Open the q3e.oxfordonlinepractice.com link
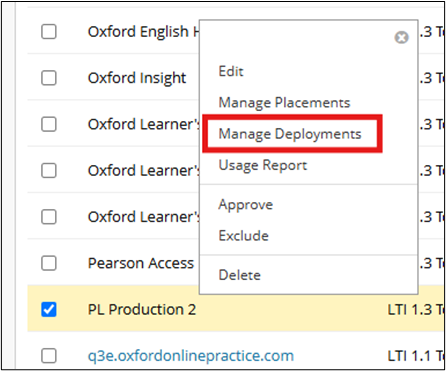 tap(191, 356)
